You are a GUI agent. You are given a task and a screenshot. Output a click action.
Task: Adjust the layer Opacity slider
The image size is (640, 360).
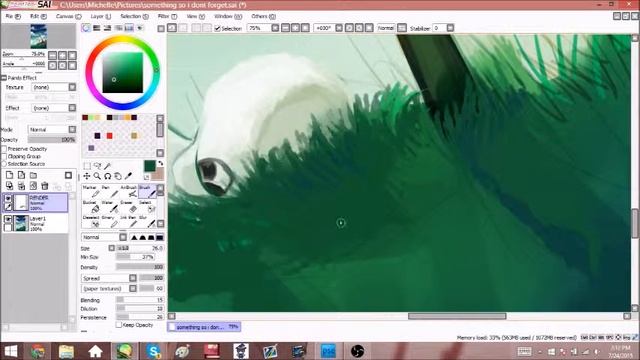tap(52, 140)
